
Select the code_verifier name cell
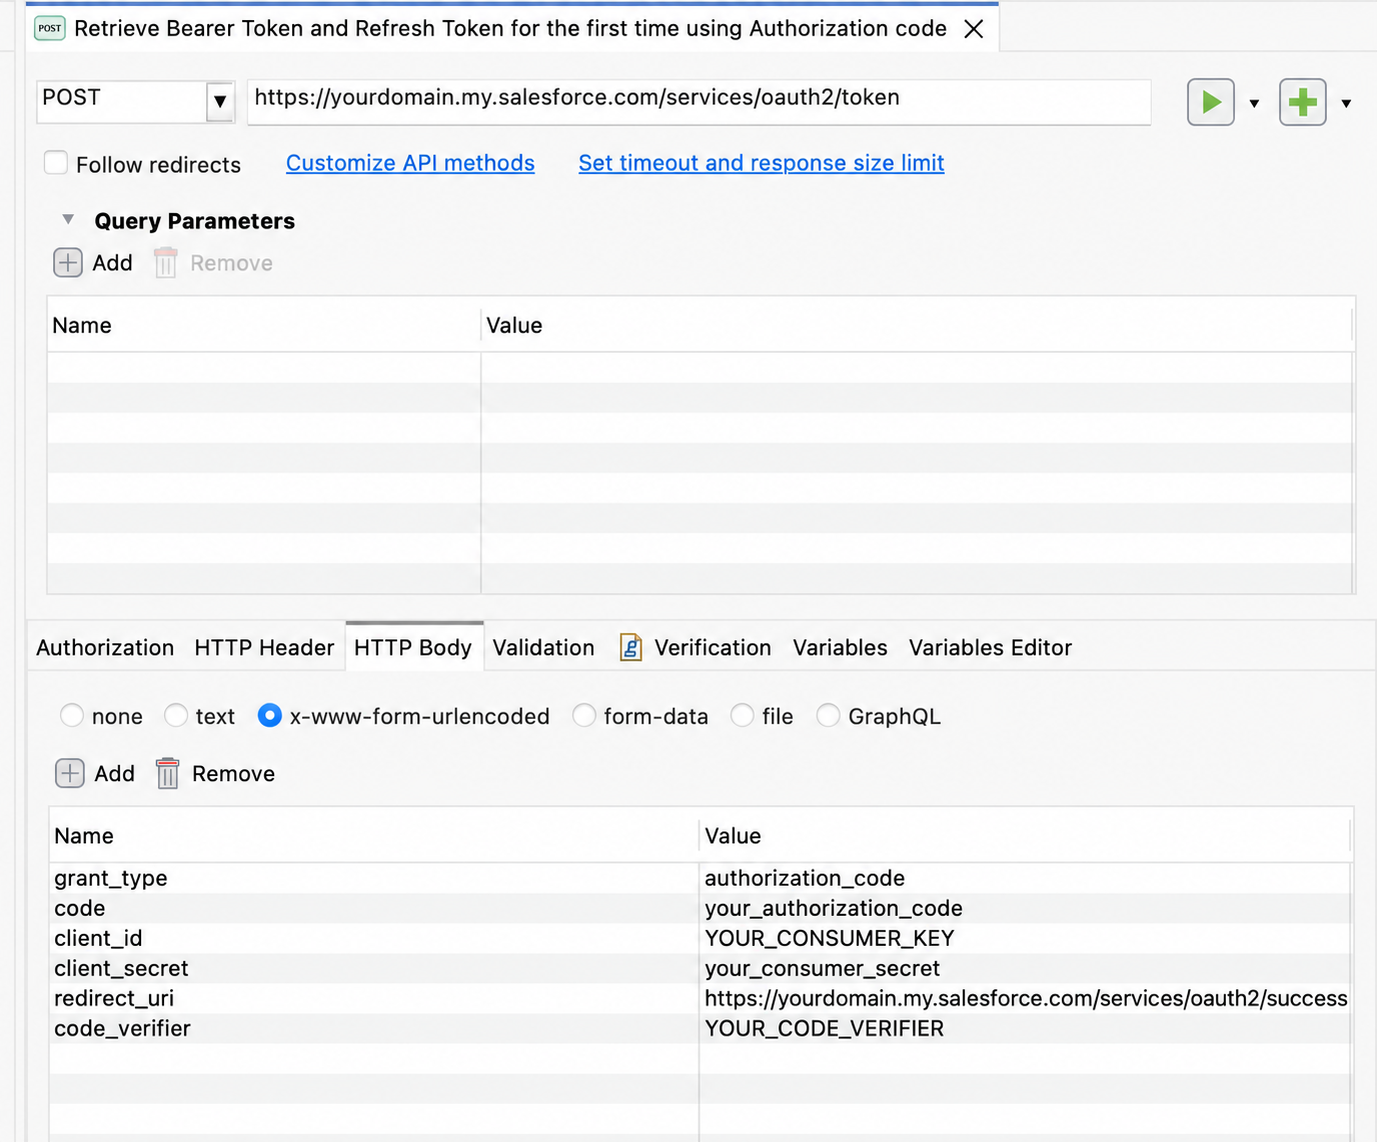pyautogui.click(x=374, y=1028)
